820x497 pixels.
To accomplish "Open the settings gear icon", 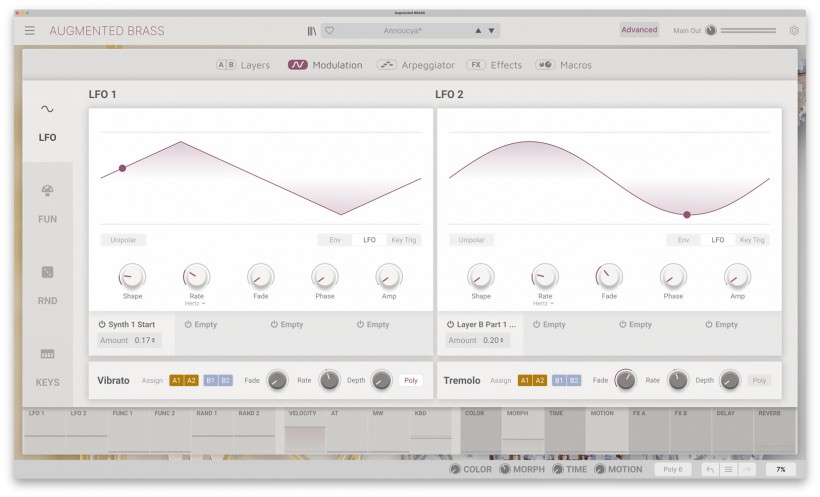I will tap(794, 30).
